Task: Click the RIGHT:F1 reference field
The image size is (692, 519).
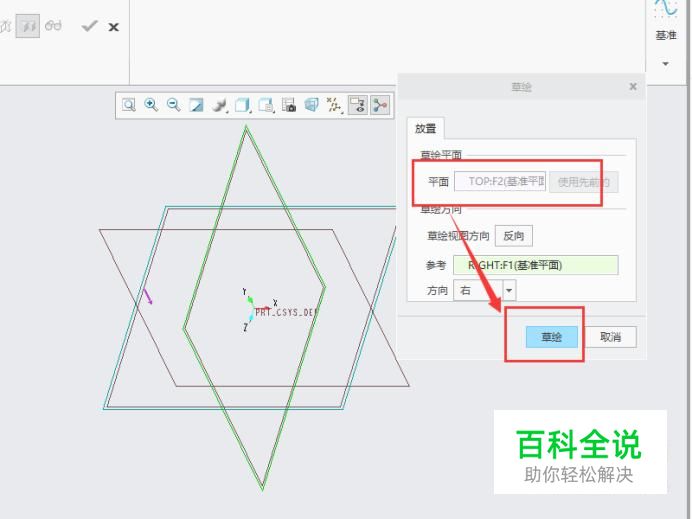Action: click(536, 265)
